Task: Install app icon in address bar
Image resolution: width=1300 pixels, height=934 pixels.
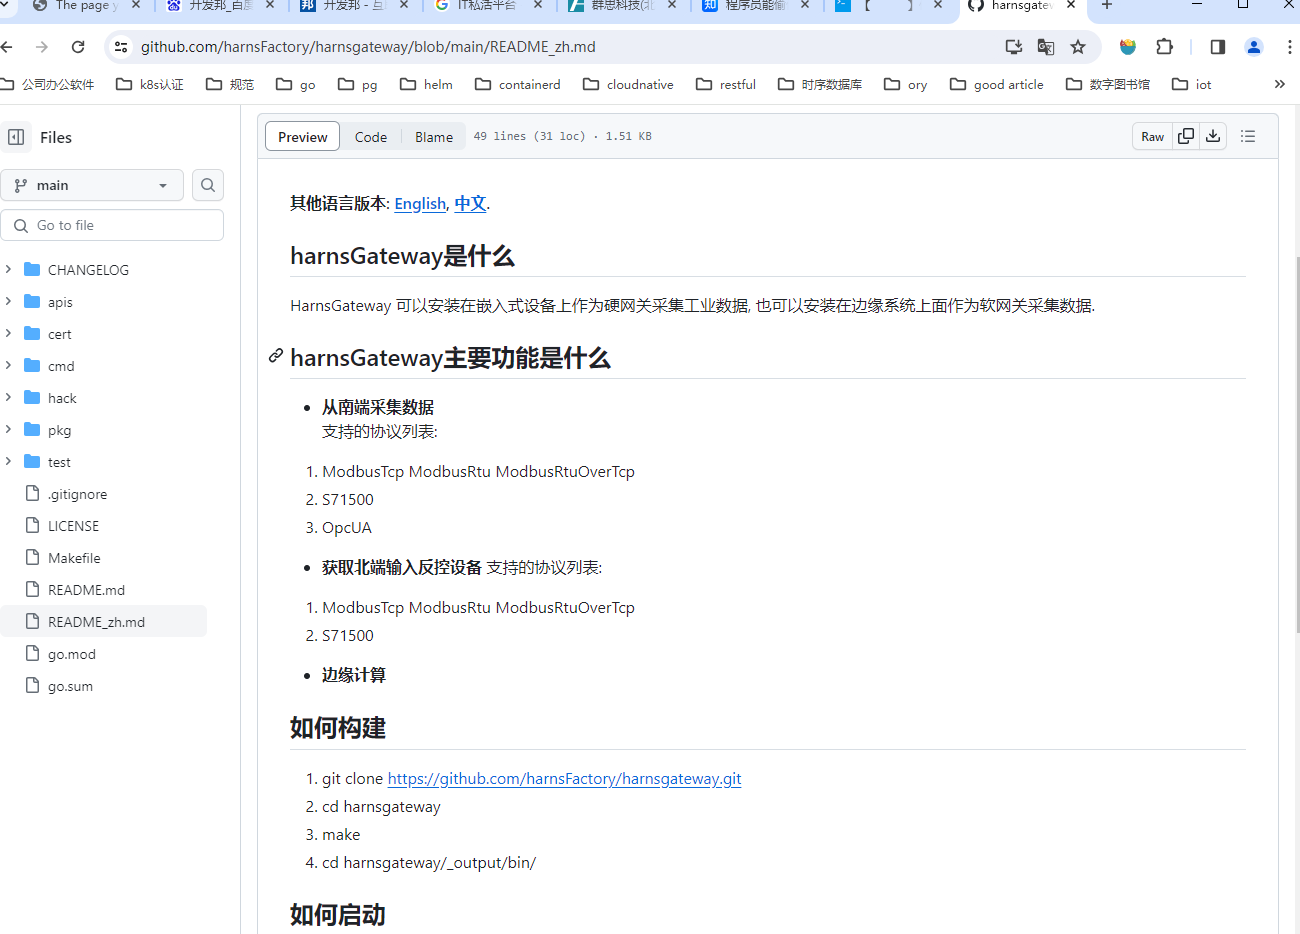Action: point(1014,47)
